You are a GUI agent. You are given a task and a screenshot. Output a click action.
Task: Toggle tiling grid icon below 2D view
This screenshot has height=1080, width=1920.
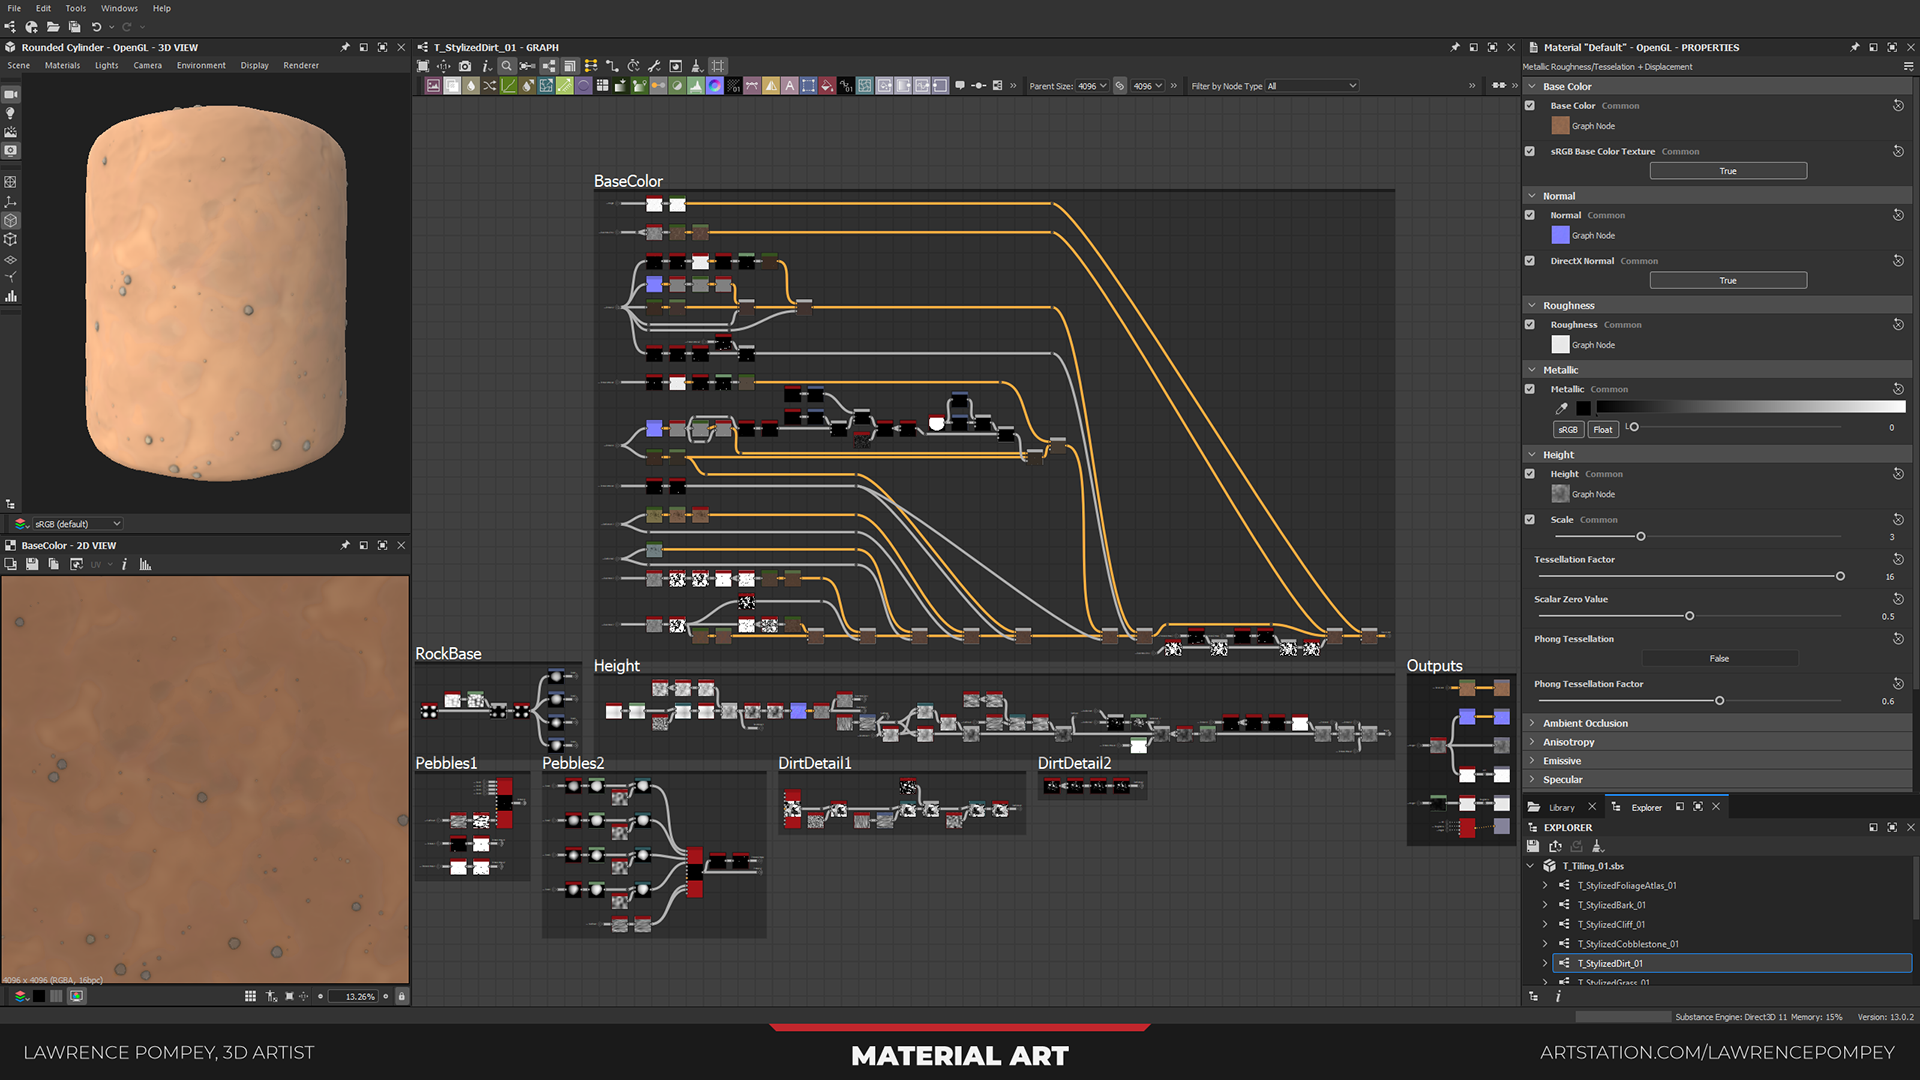[250, 996]
